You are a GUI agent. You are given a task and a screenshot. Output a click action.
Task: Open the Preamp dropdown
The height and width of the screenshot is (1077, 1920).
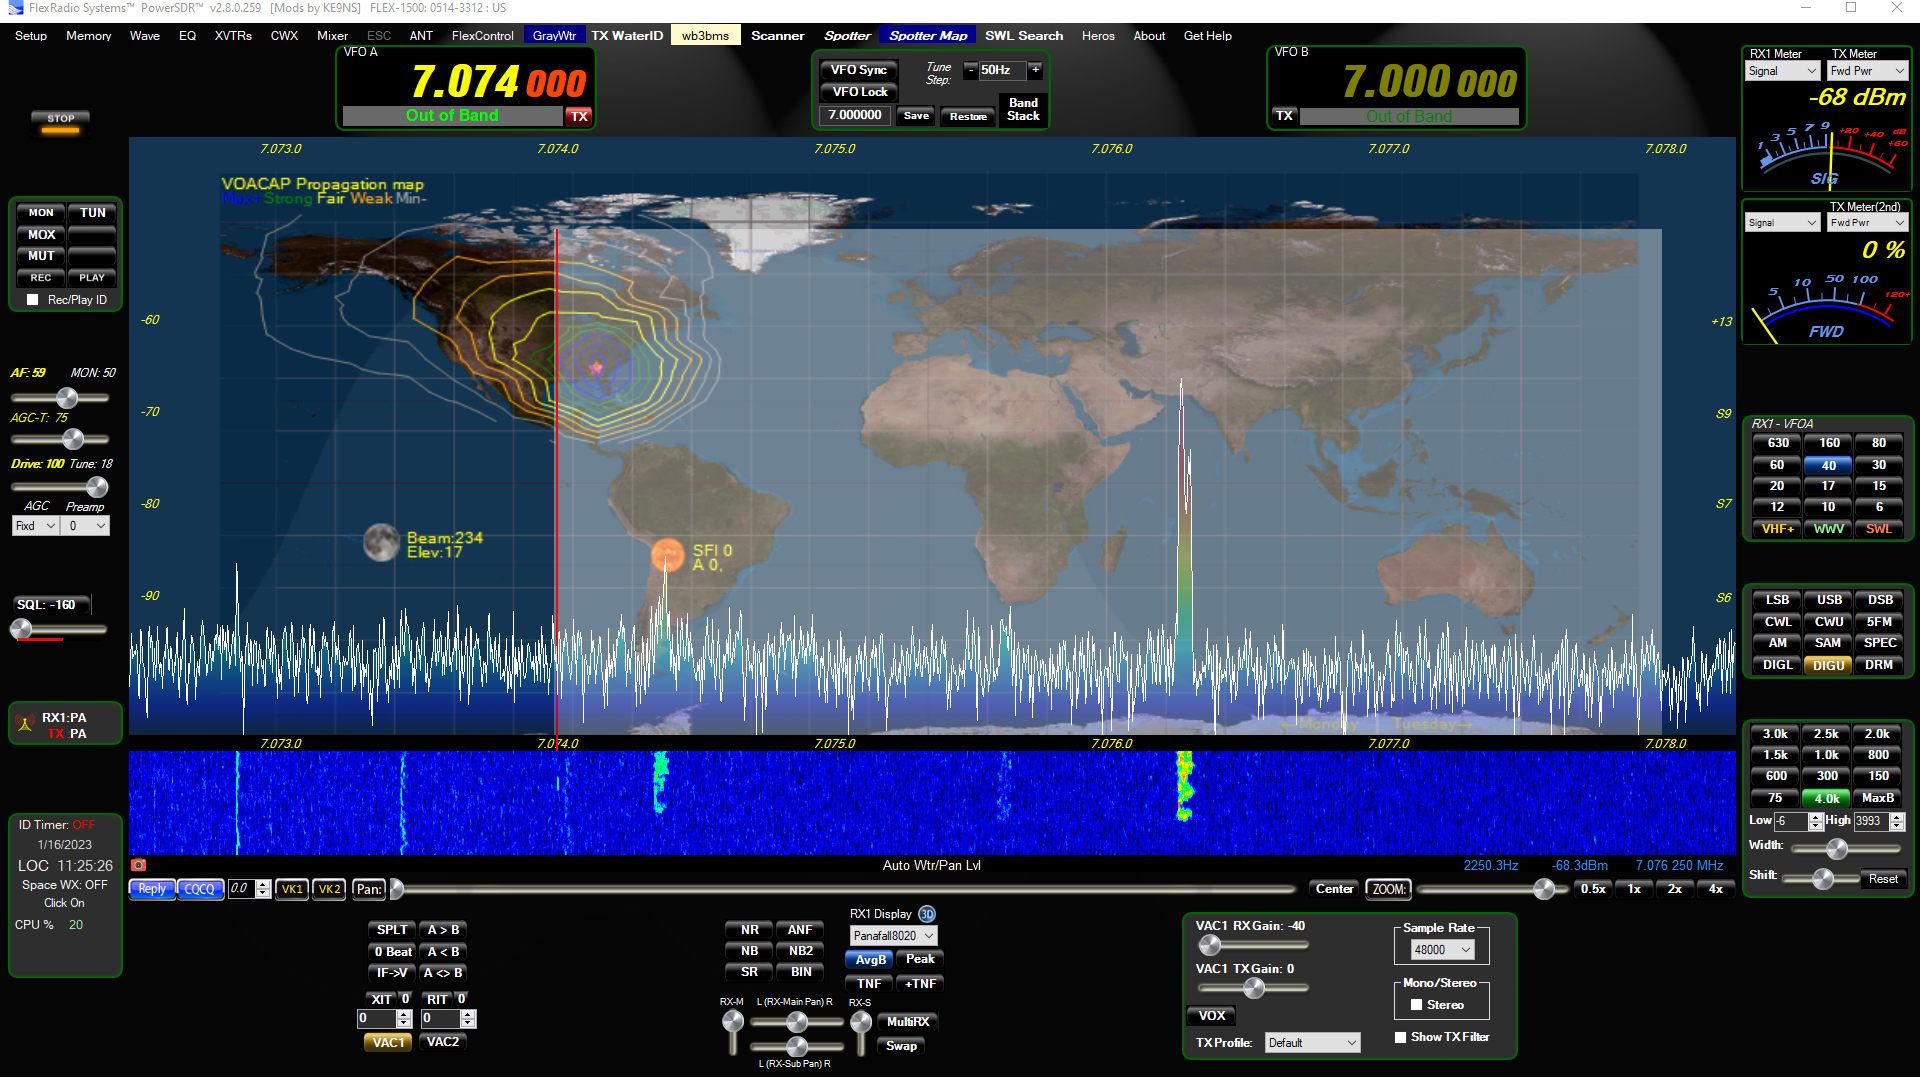(x=87, y=526)
